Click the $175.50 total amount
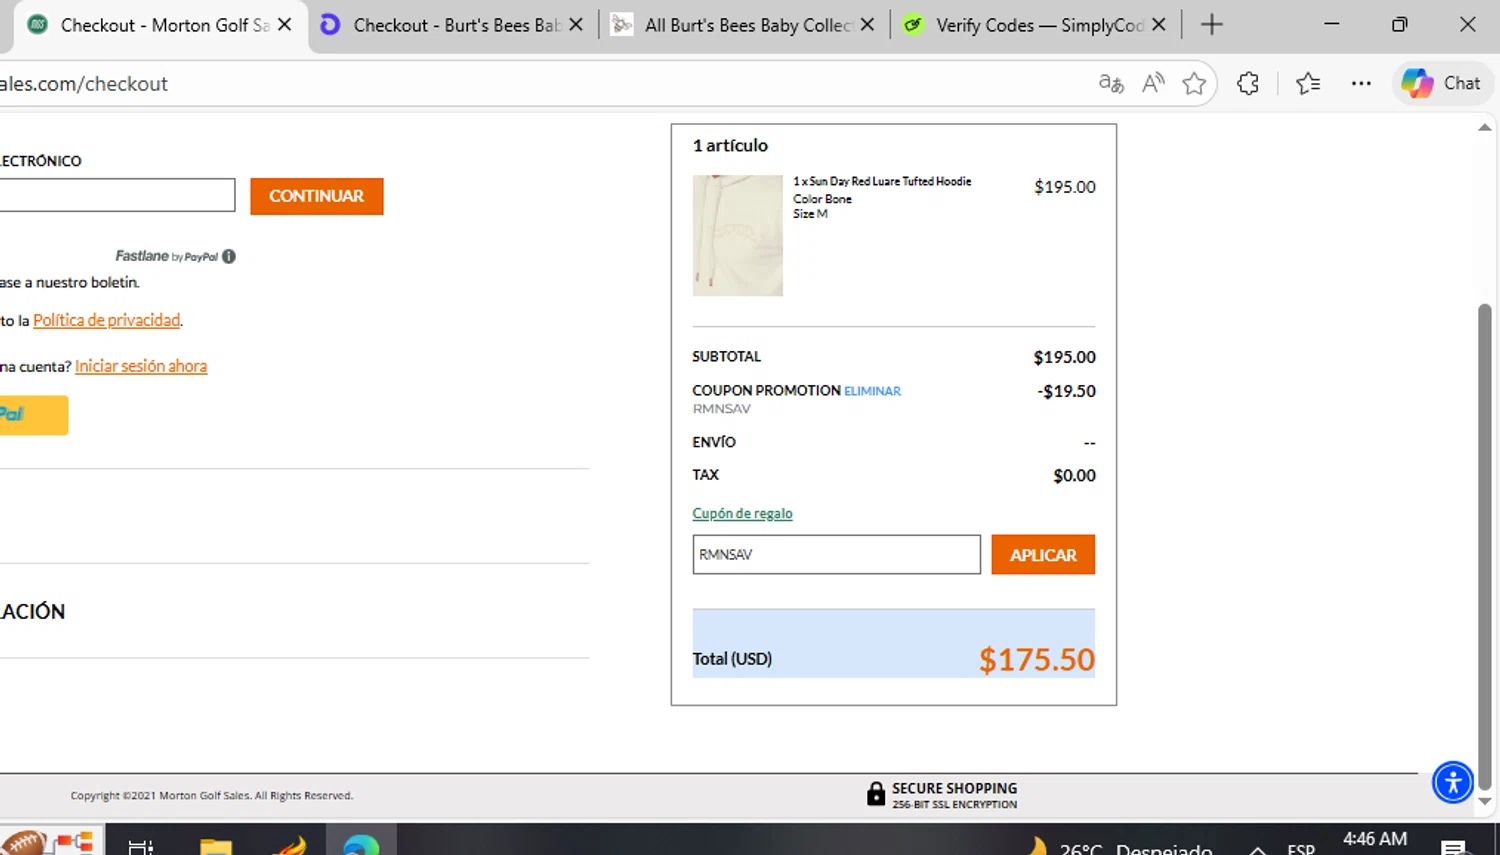This screenshot has width=1500, height=855. coord(1037,659)
